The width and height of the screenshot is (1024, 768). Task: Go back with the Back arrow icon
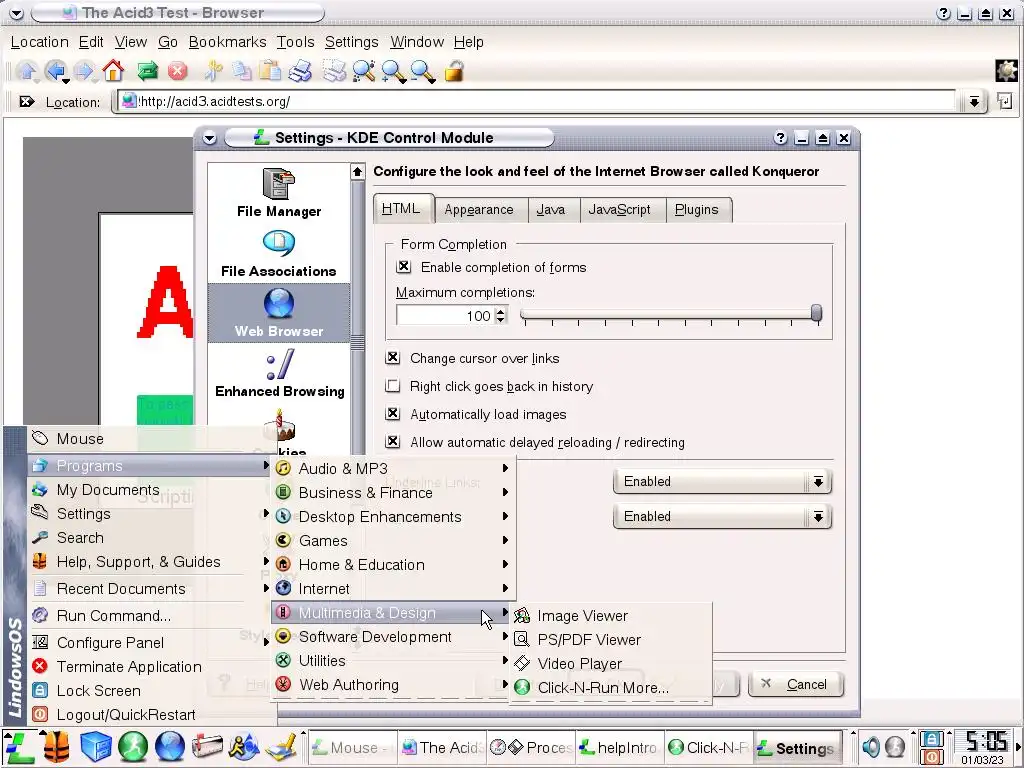tap(56, 71)
